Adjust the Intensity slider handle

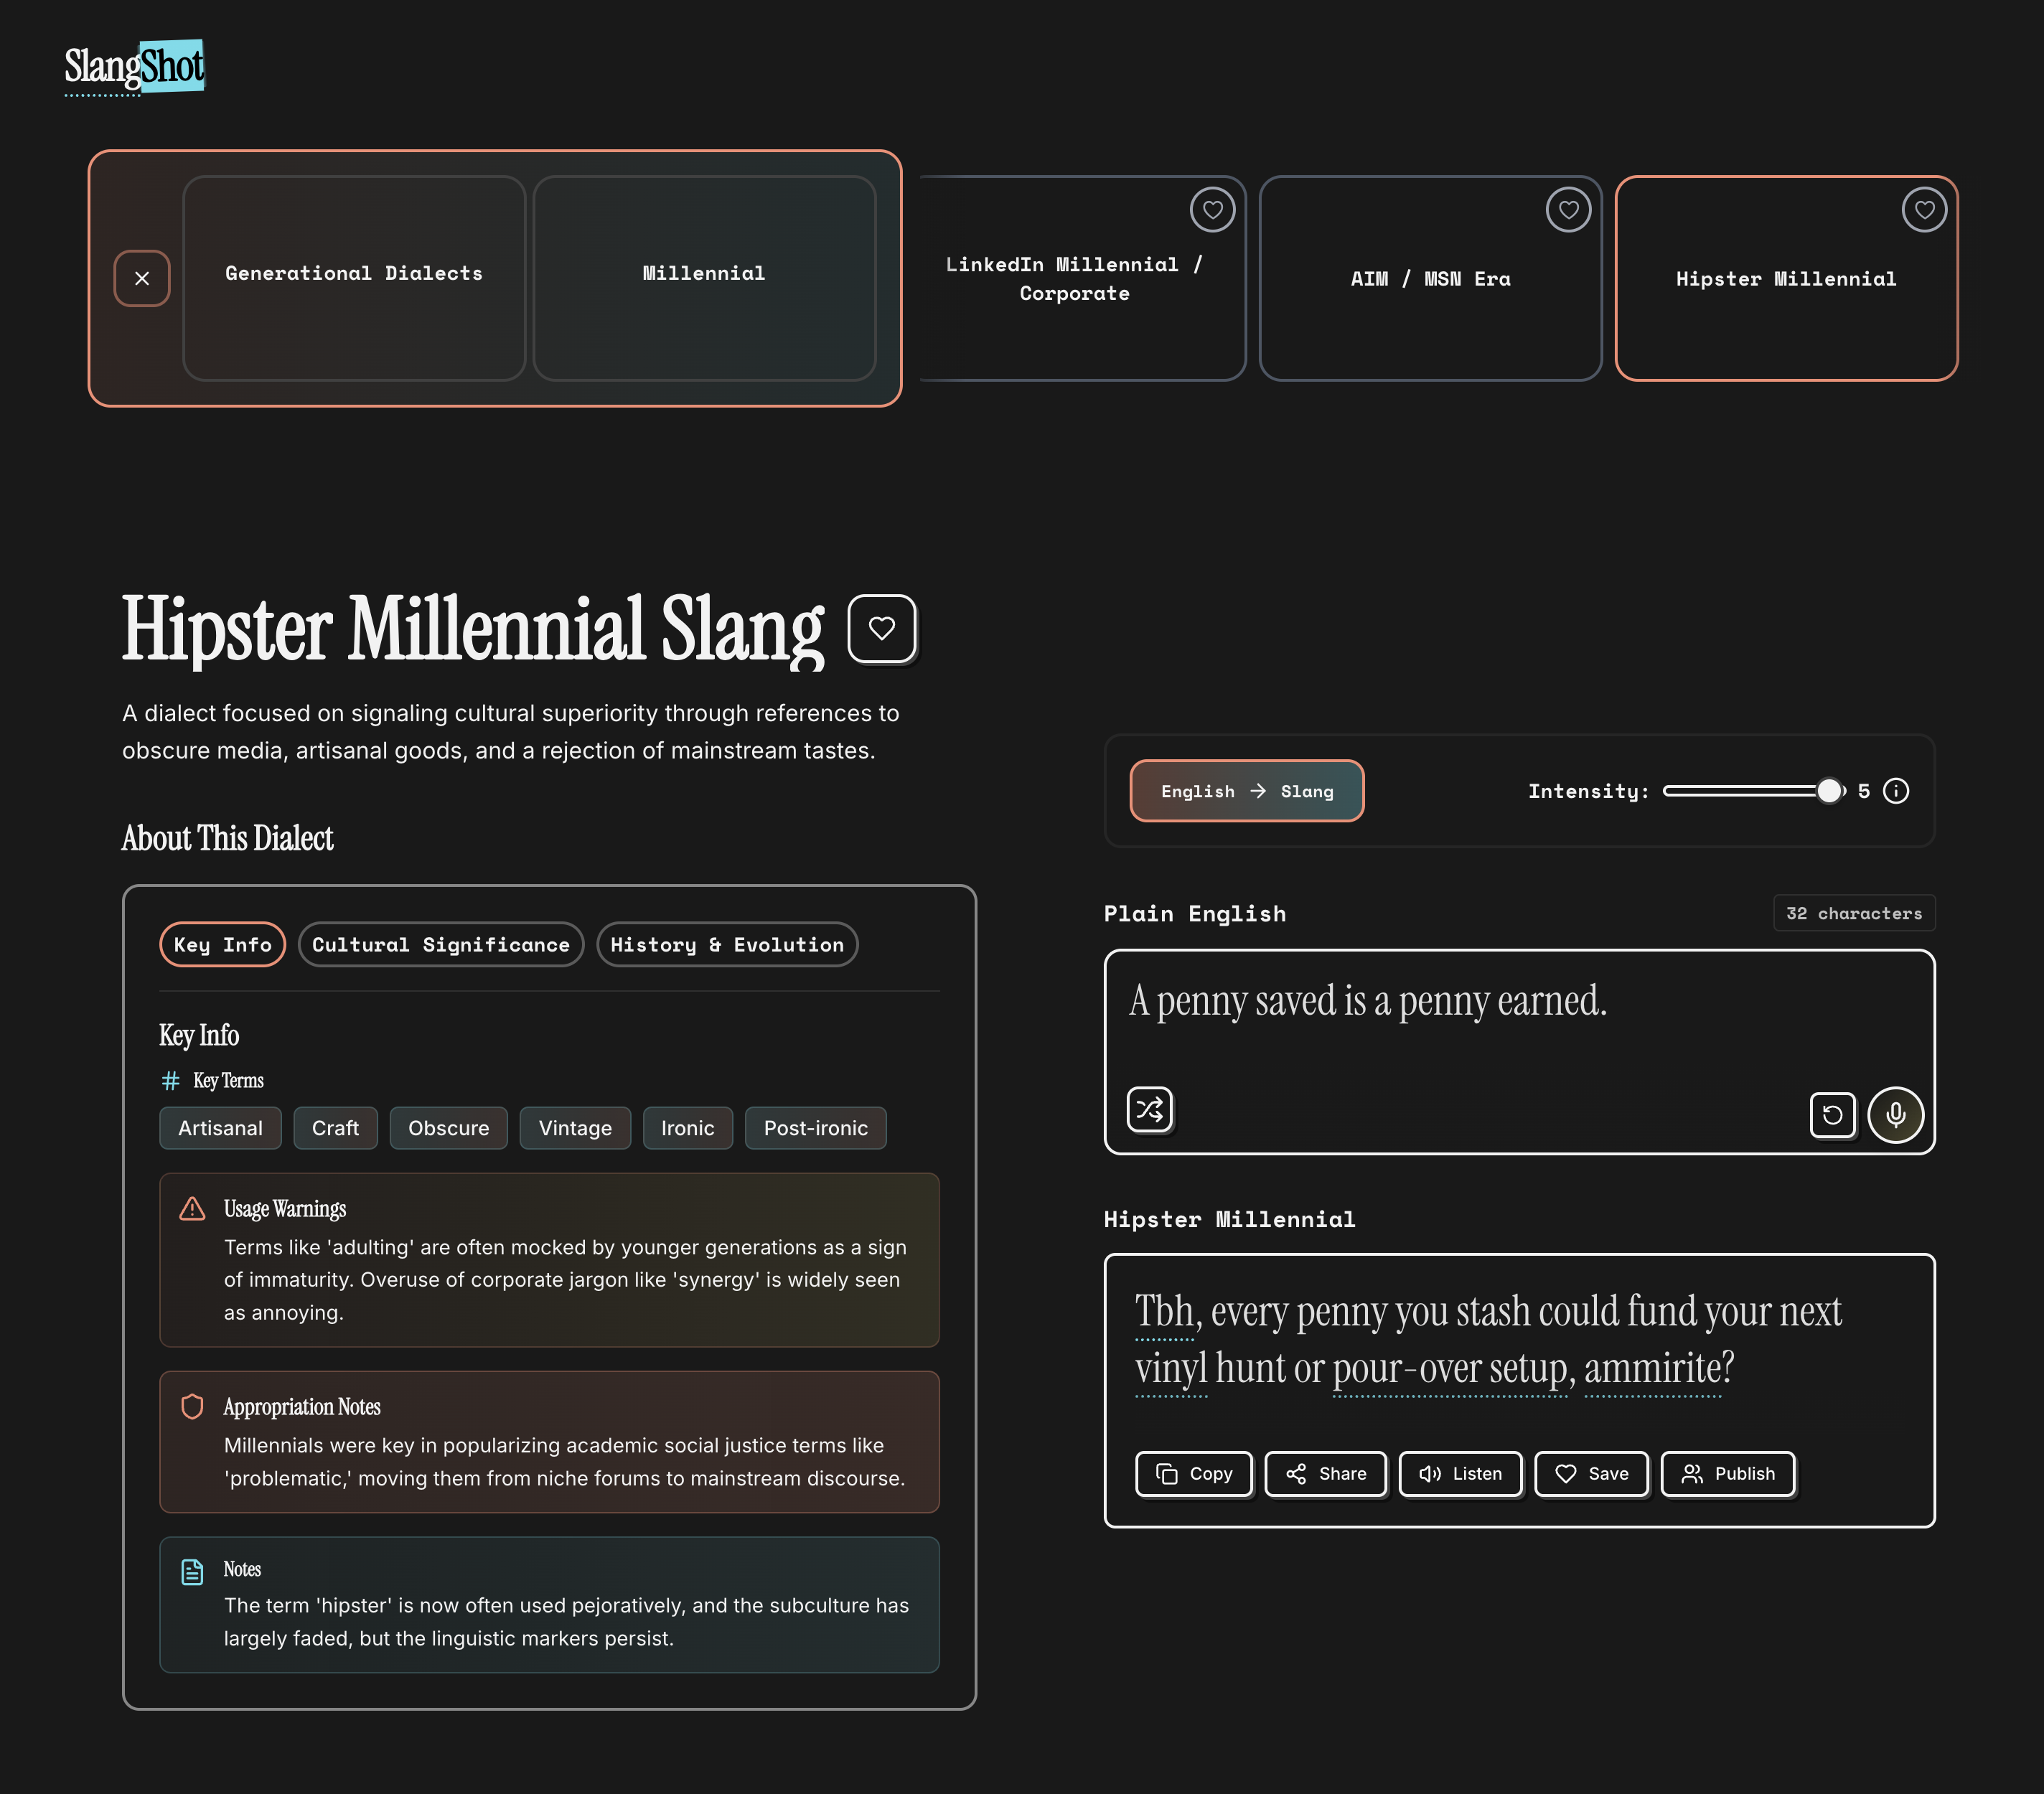pos(1828,791)
